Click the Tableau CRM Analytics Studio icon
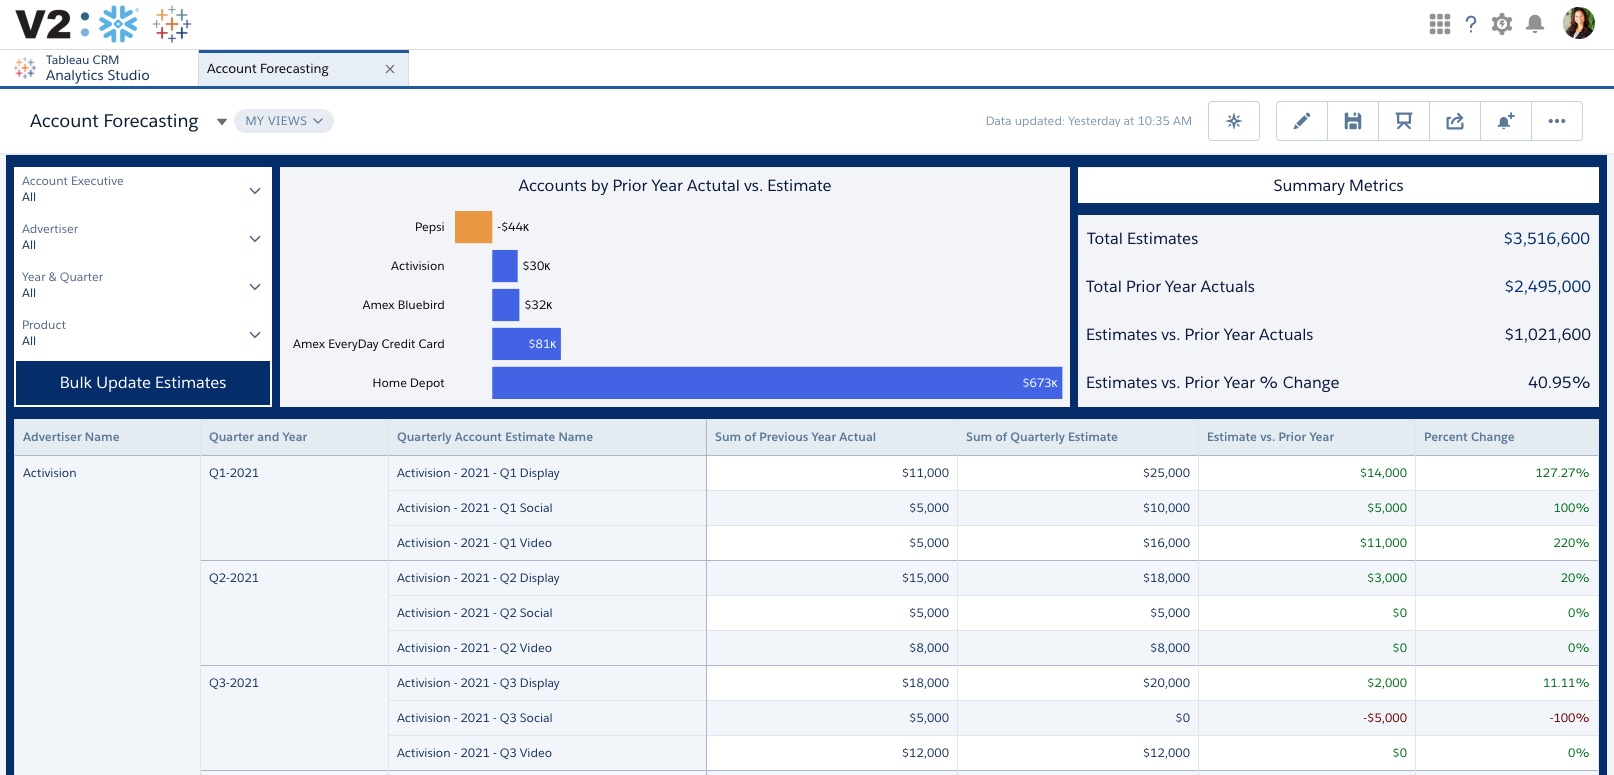Viewport: 1614px width, 775px height. point(25,68)
